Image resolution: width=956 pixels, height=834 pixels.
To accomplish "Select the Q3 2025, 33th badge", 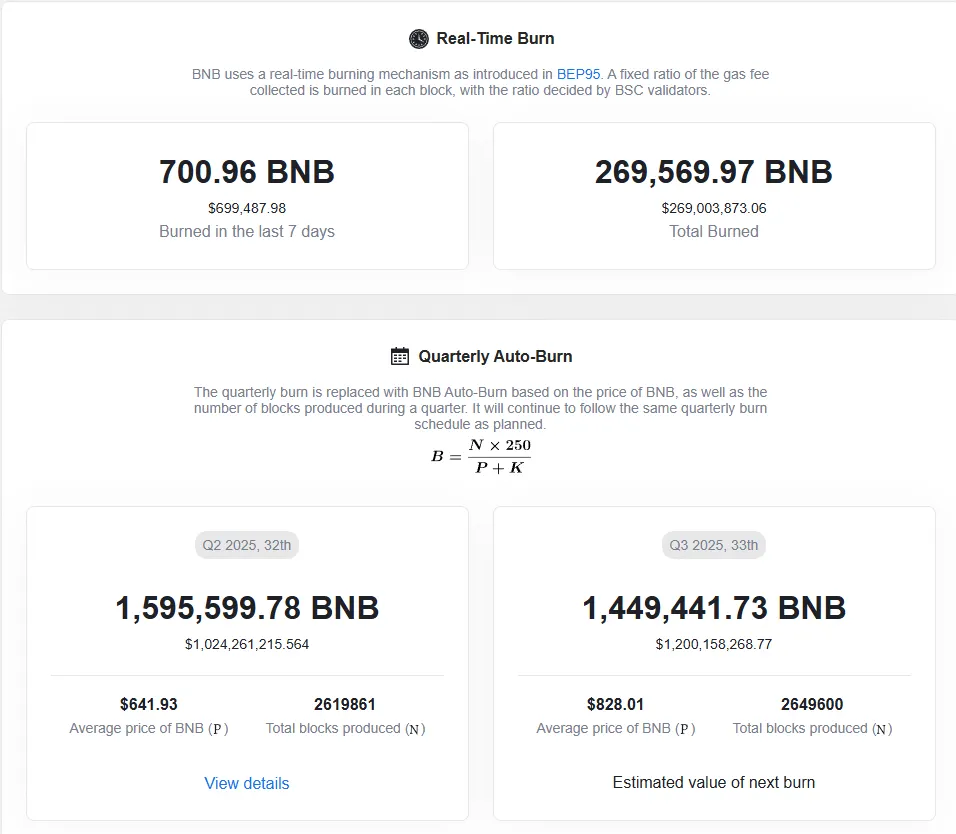I will (714, 545).
